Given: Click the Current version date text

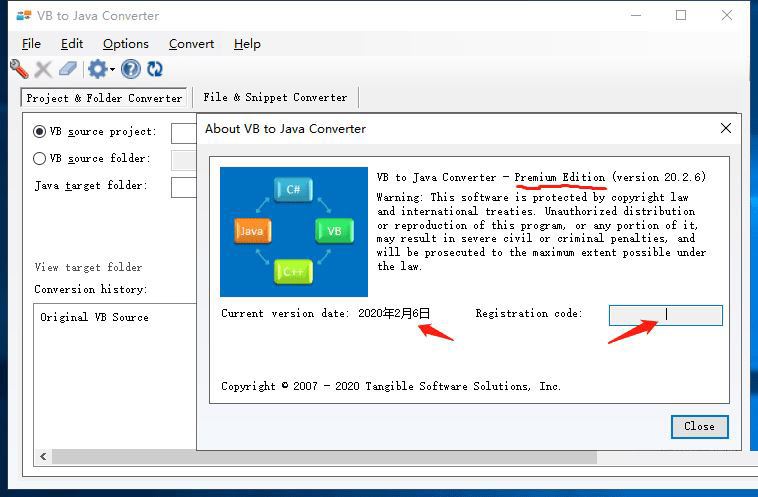Looking at the screenshot, I should (x=325, y=313).
